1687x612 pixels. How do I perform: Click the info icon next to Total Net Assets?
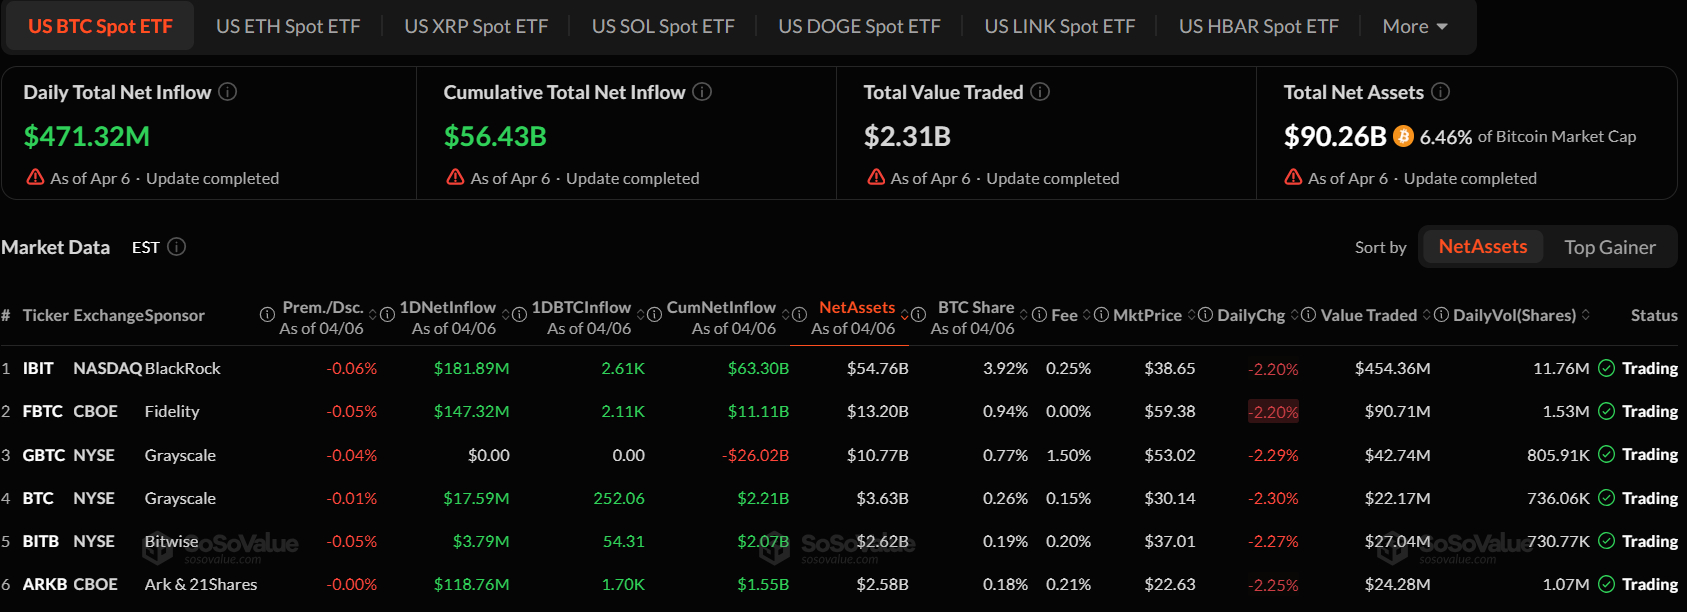click(x=1440, y=92)
